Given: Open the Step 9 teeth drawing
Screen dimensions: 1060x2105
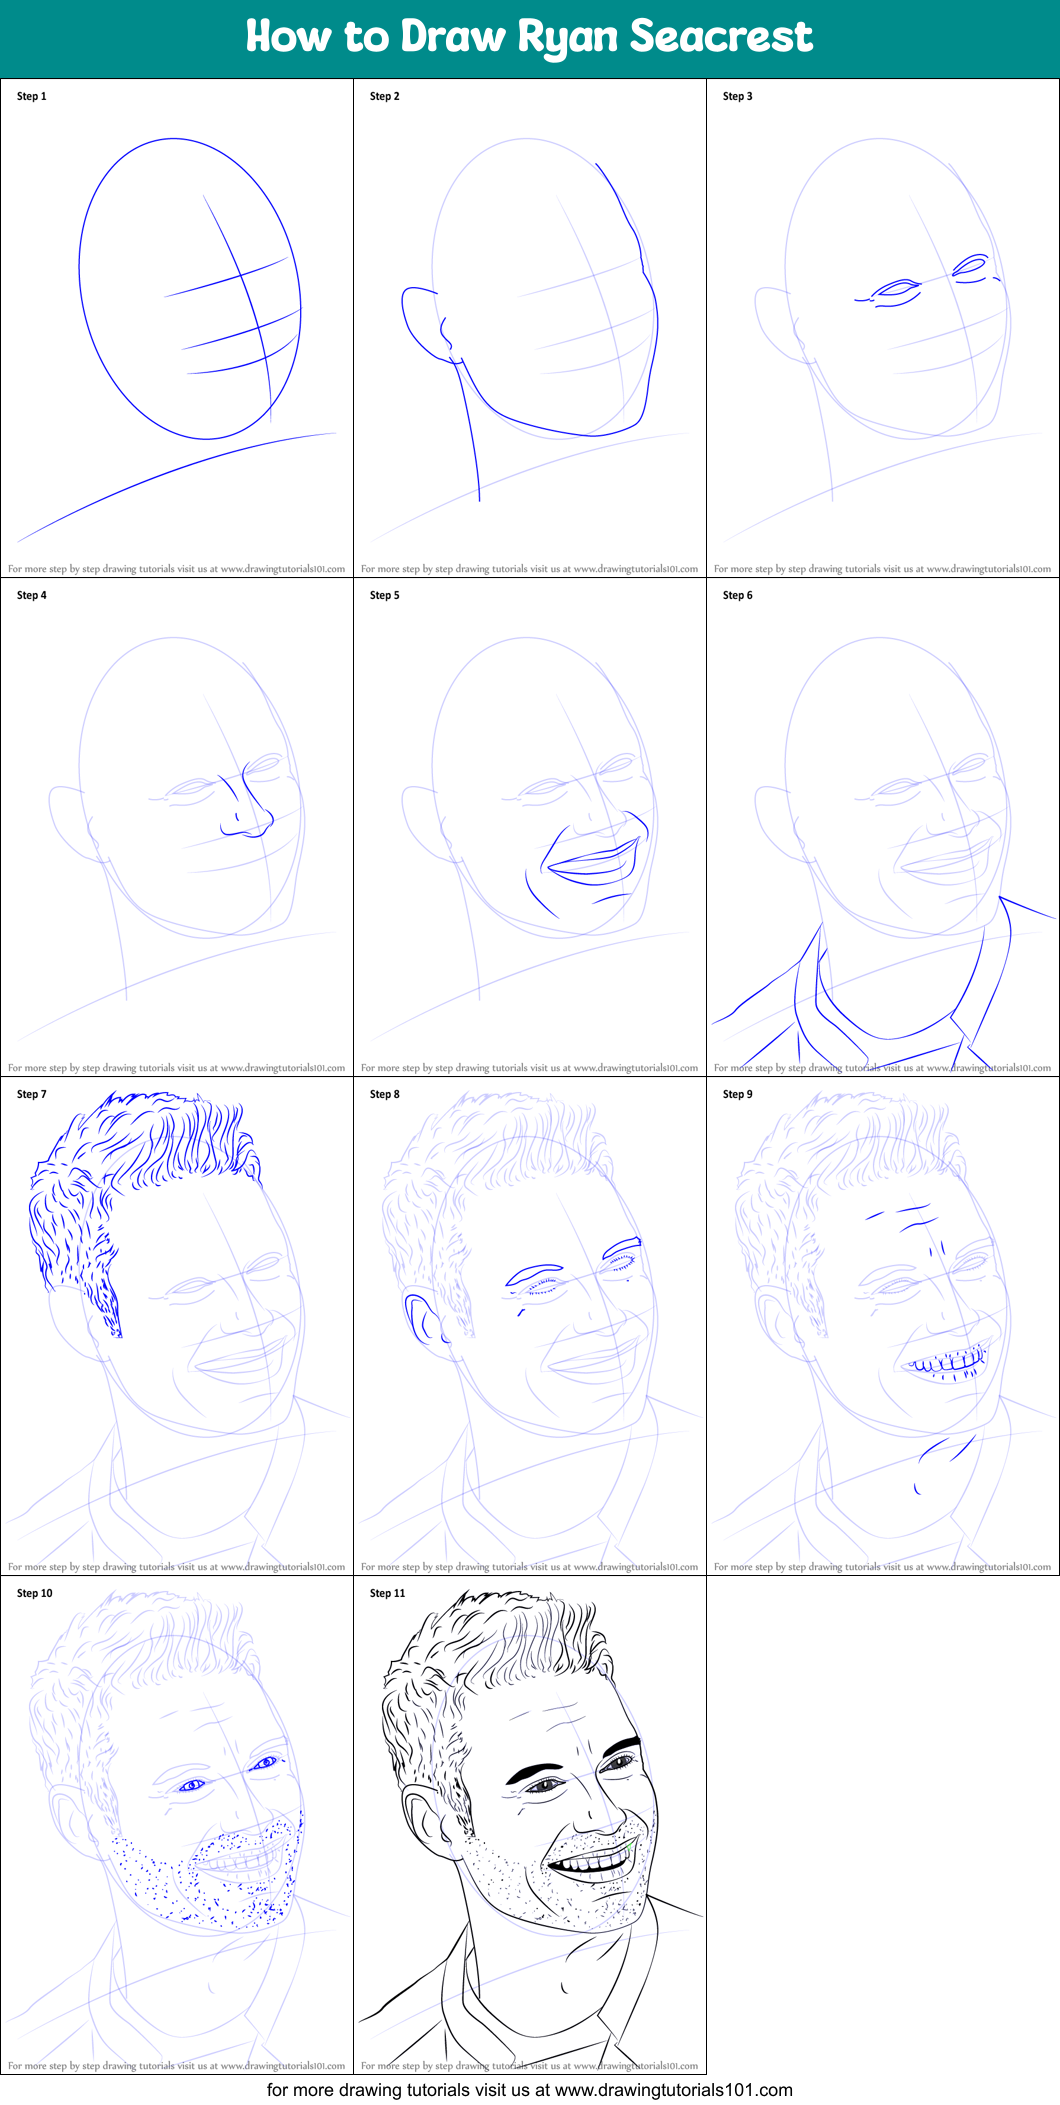Looking at the screenshot, I should point(883,1326).
